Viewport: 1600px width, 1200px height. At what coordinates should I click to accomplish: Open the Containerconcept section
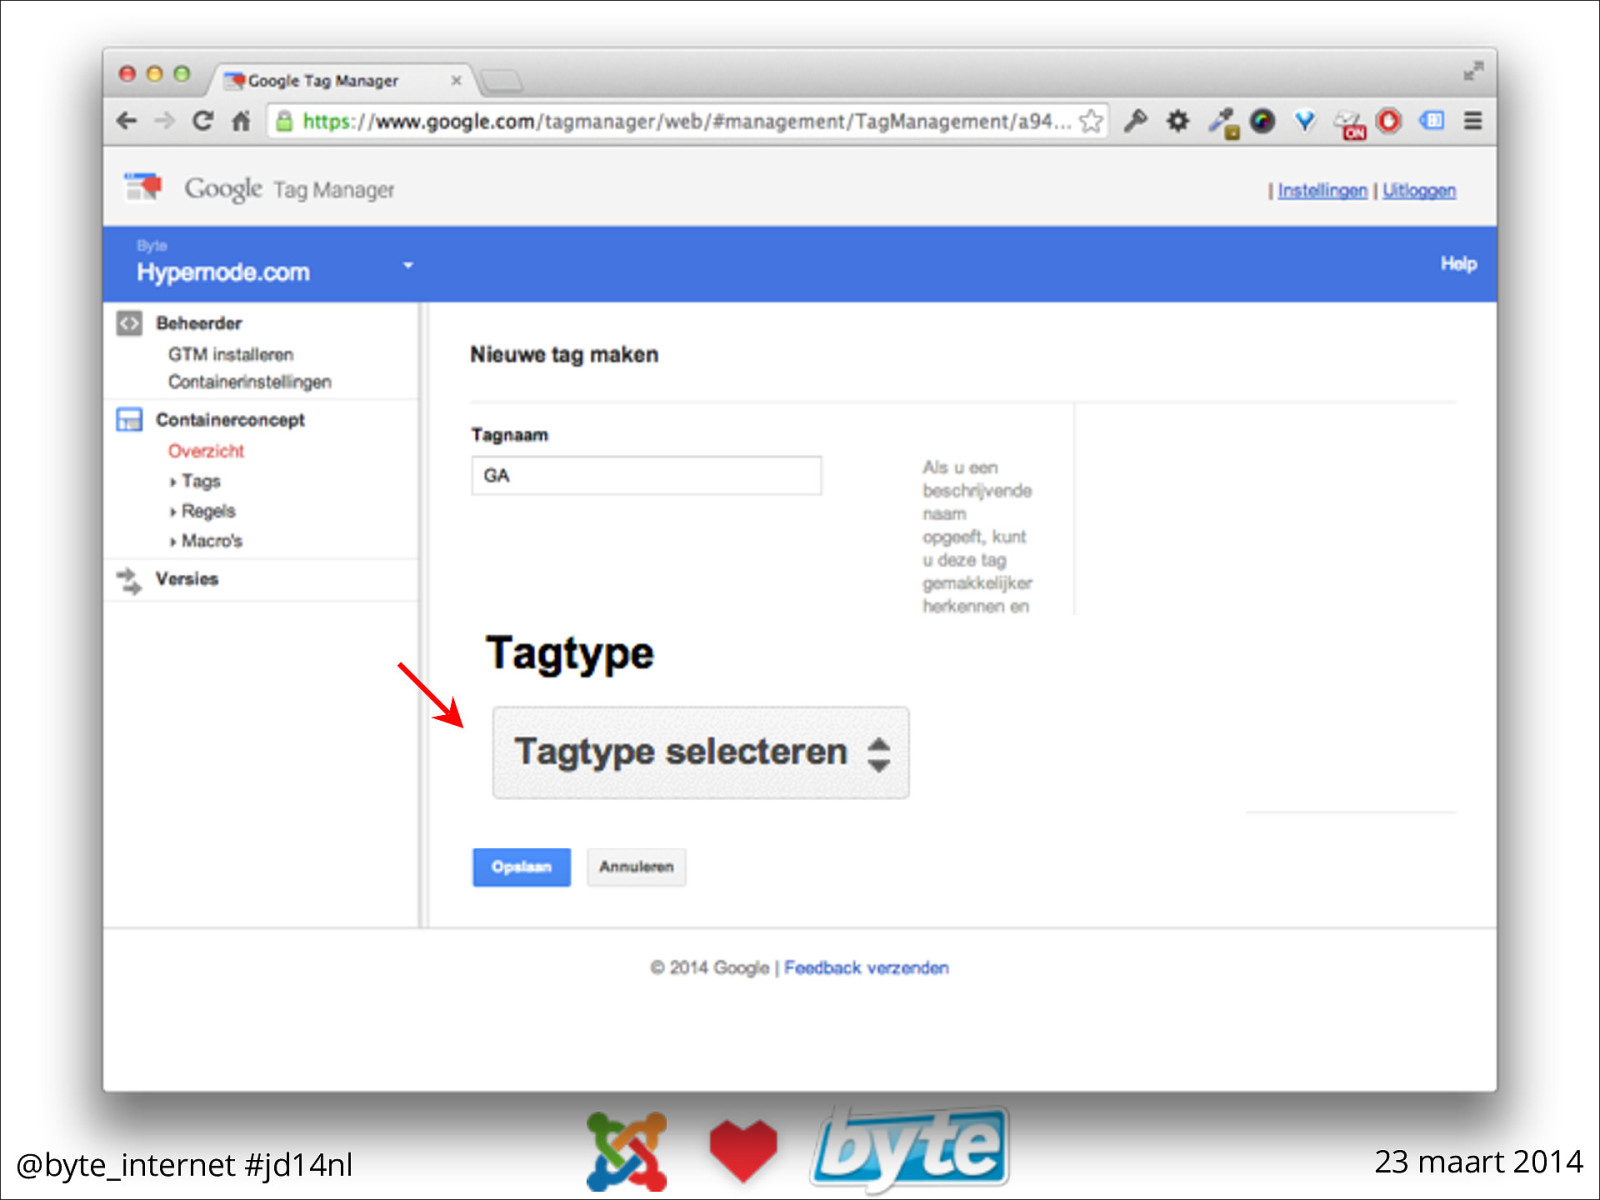click(x=230, y=420)
